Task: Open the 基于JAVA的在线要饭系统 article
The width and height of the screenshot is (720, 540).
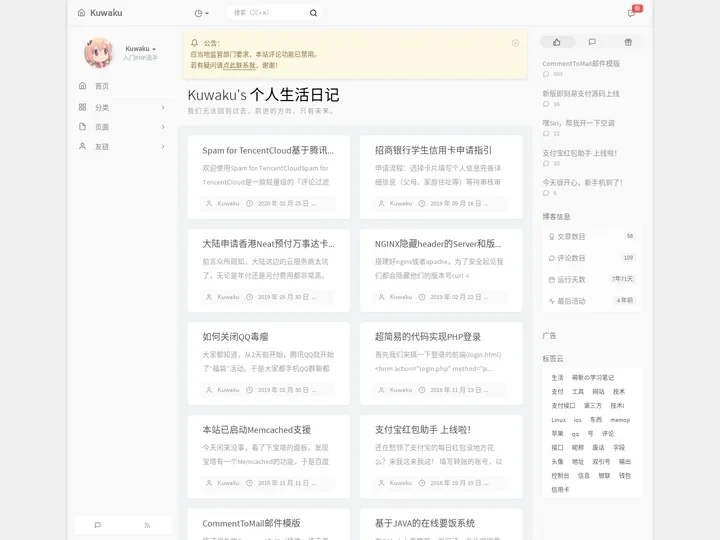Action: pos(425,523)
